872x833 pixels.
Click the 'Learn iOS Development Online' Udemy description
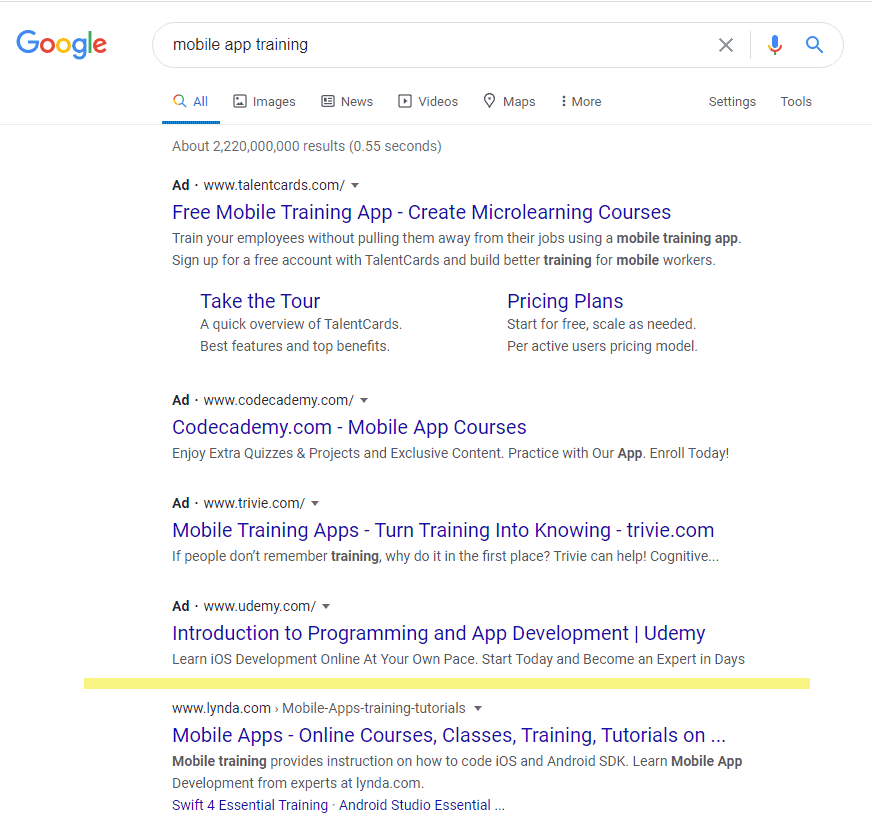(458, 660)
